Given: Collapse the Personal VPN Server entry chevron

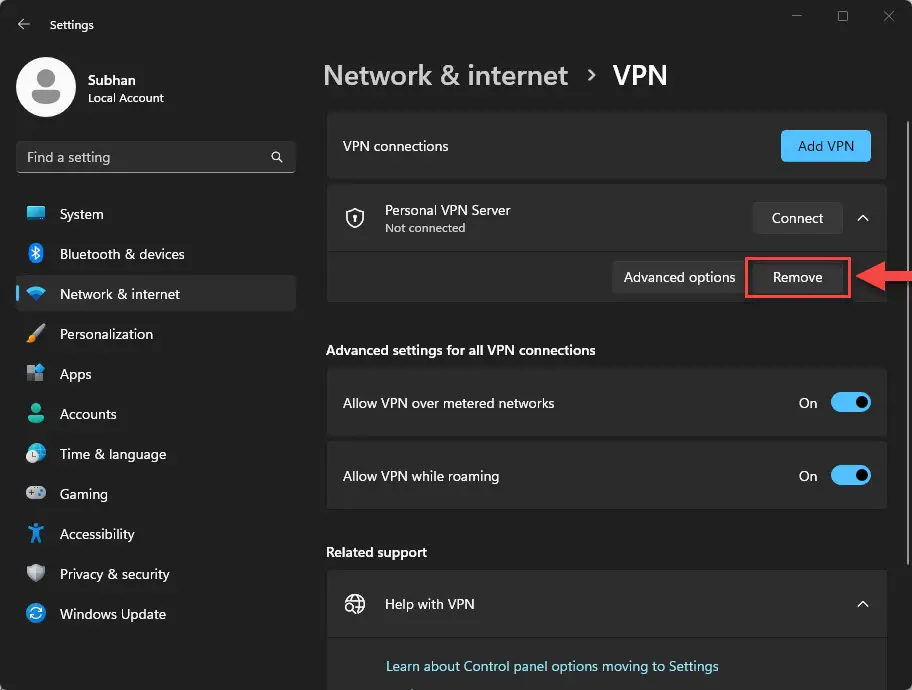Looking at the screenshot, I should pos(863,218).
